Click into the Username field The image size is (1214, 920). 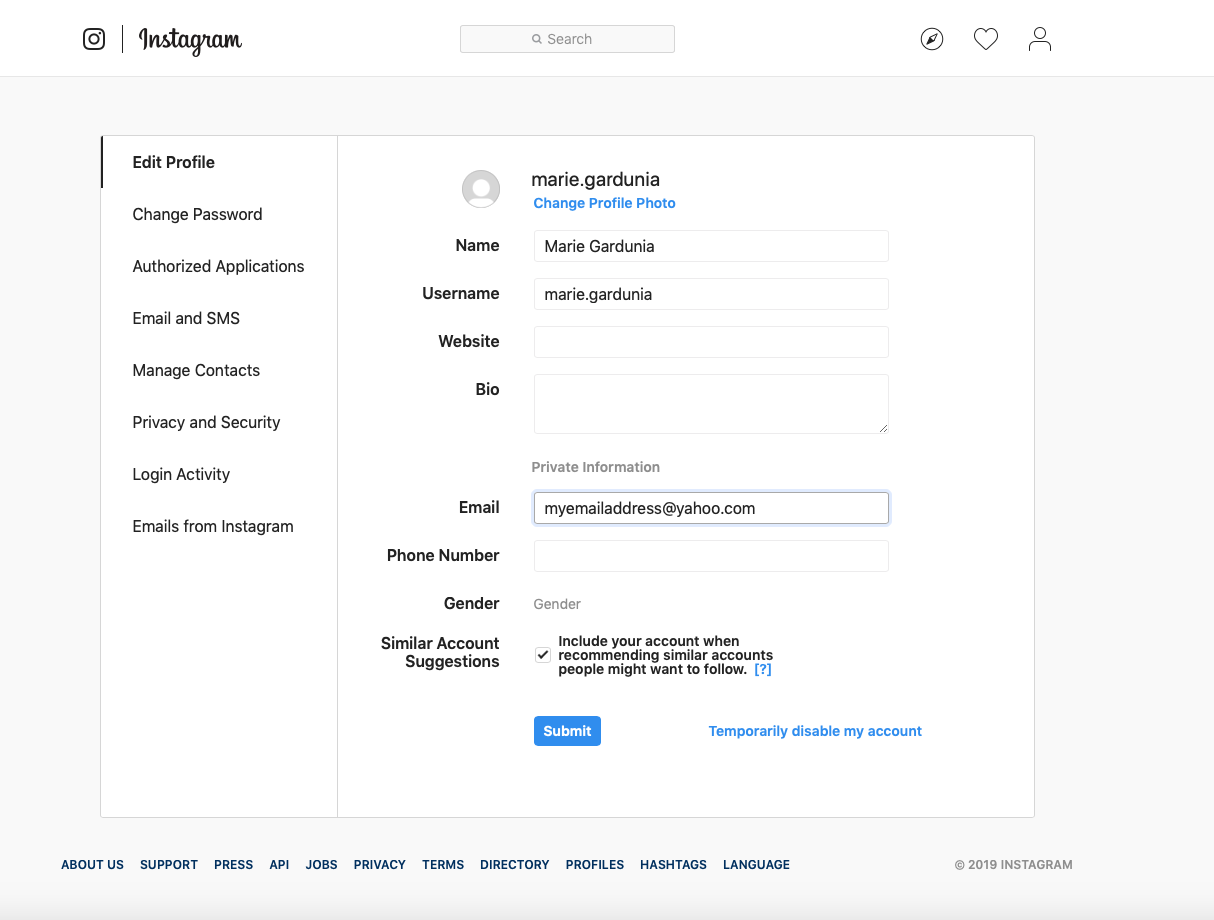click(711, 294)
